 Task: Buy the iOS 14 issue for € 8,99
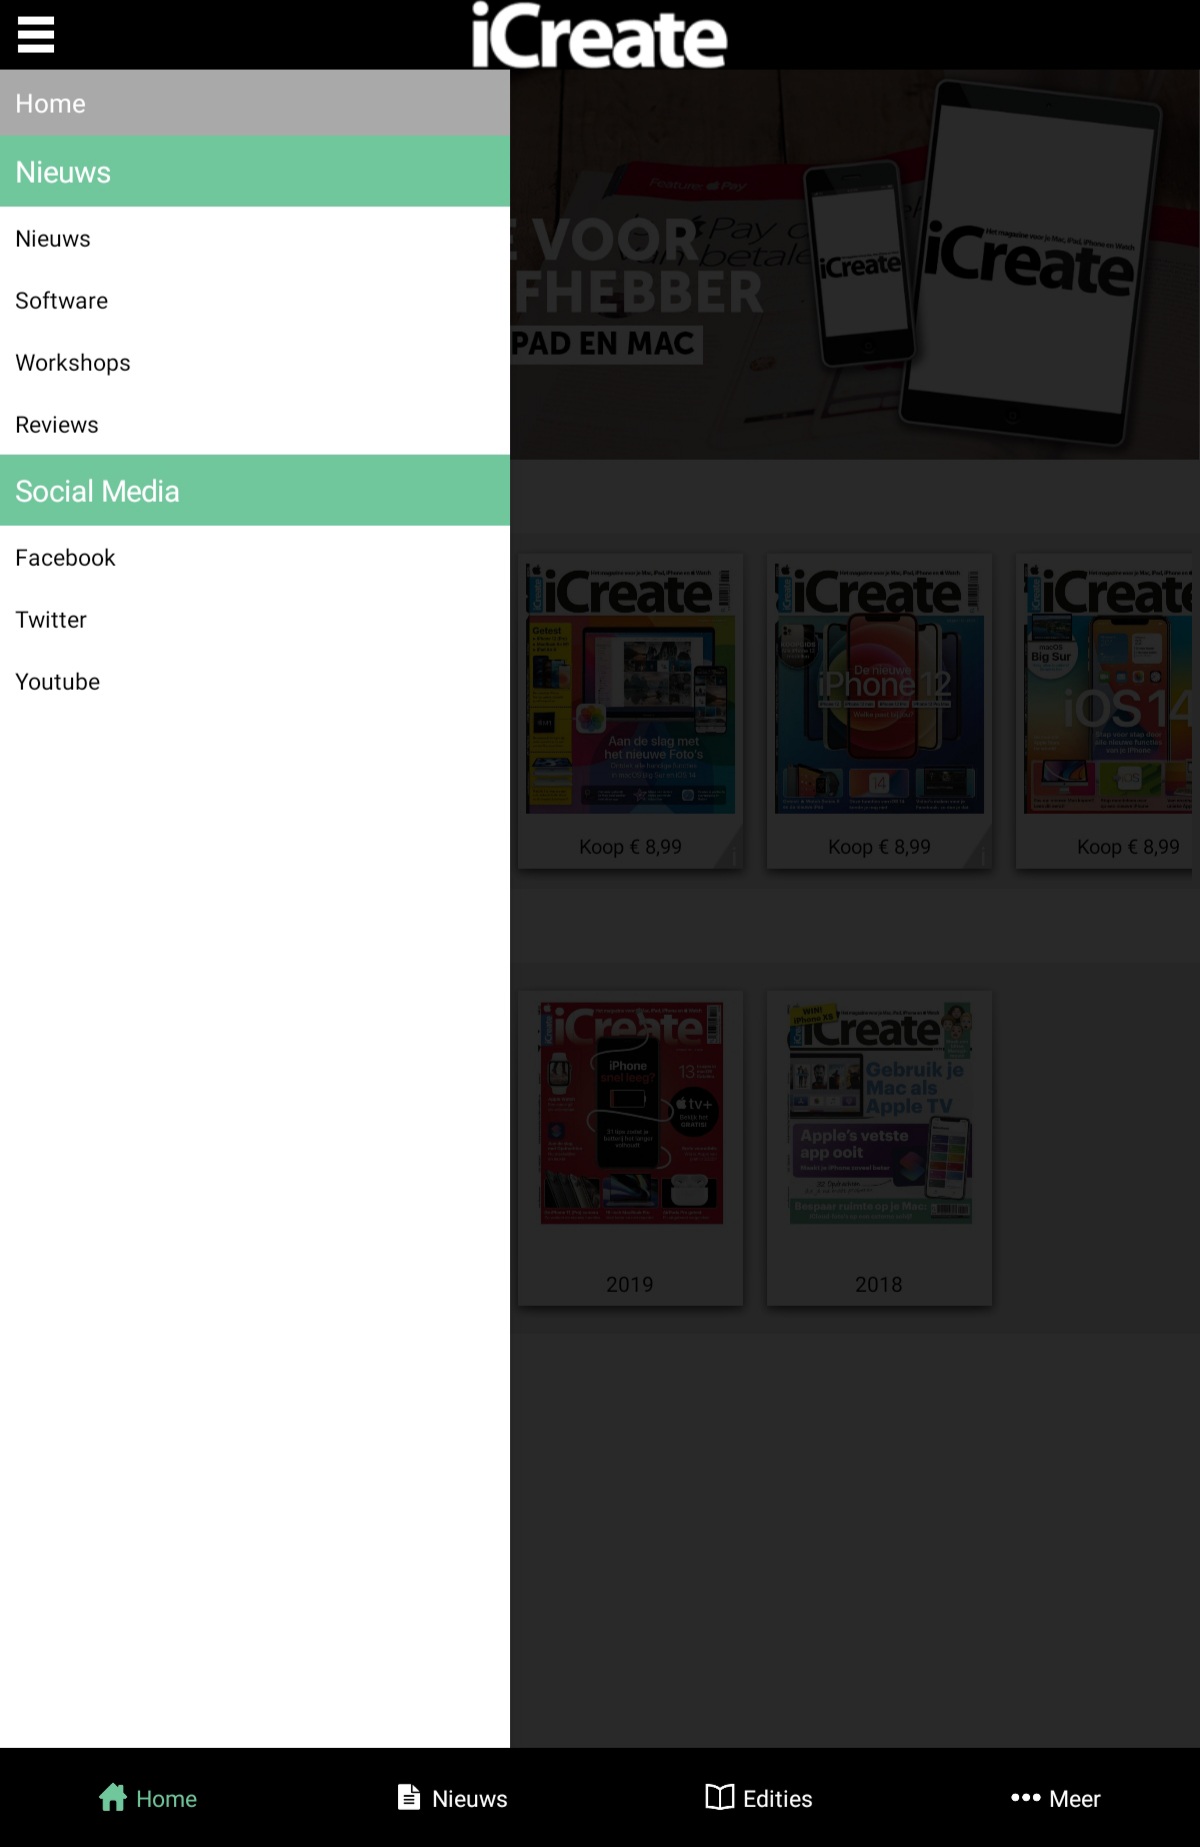pos(1128,846)
